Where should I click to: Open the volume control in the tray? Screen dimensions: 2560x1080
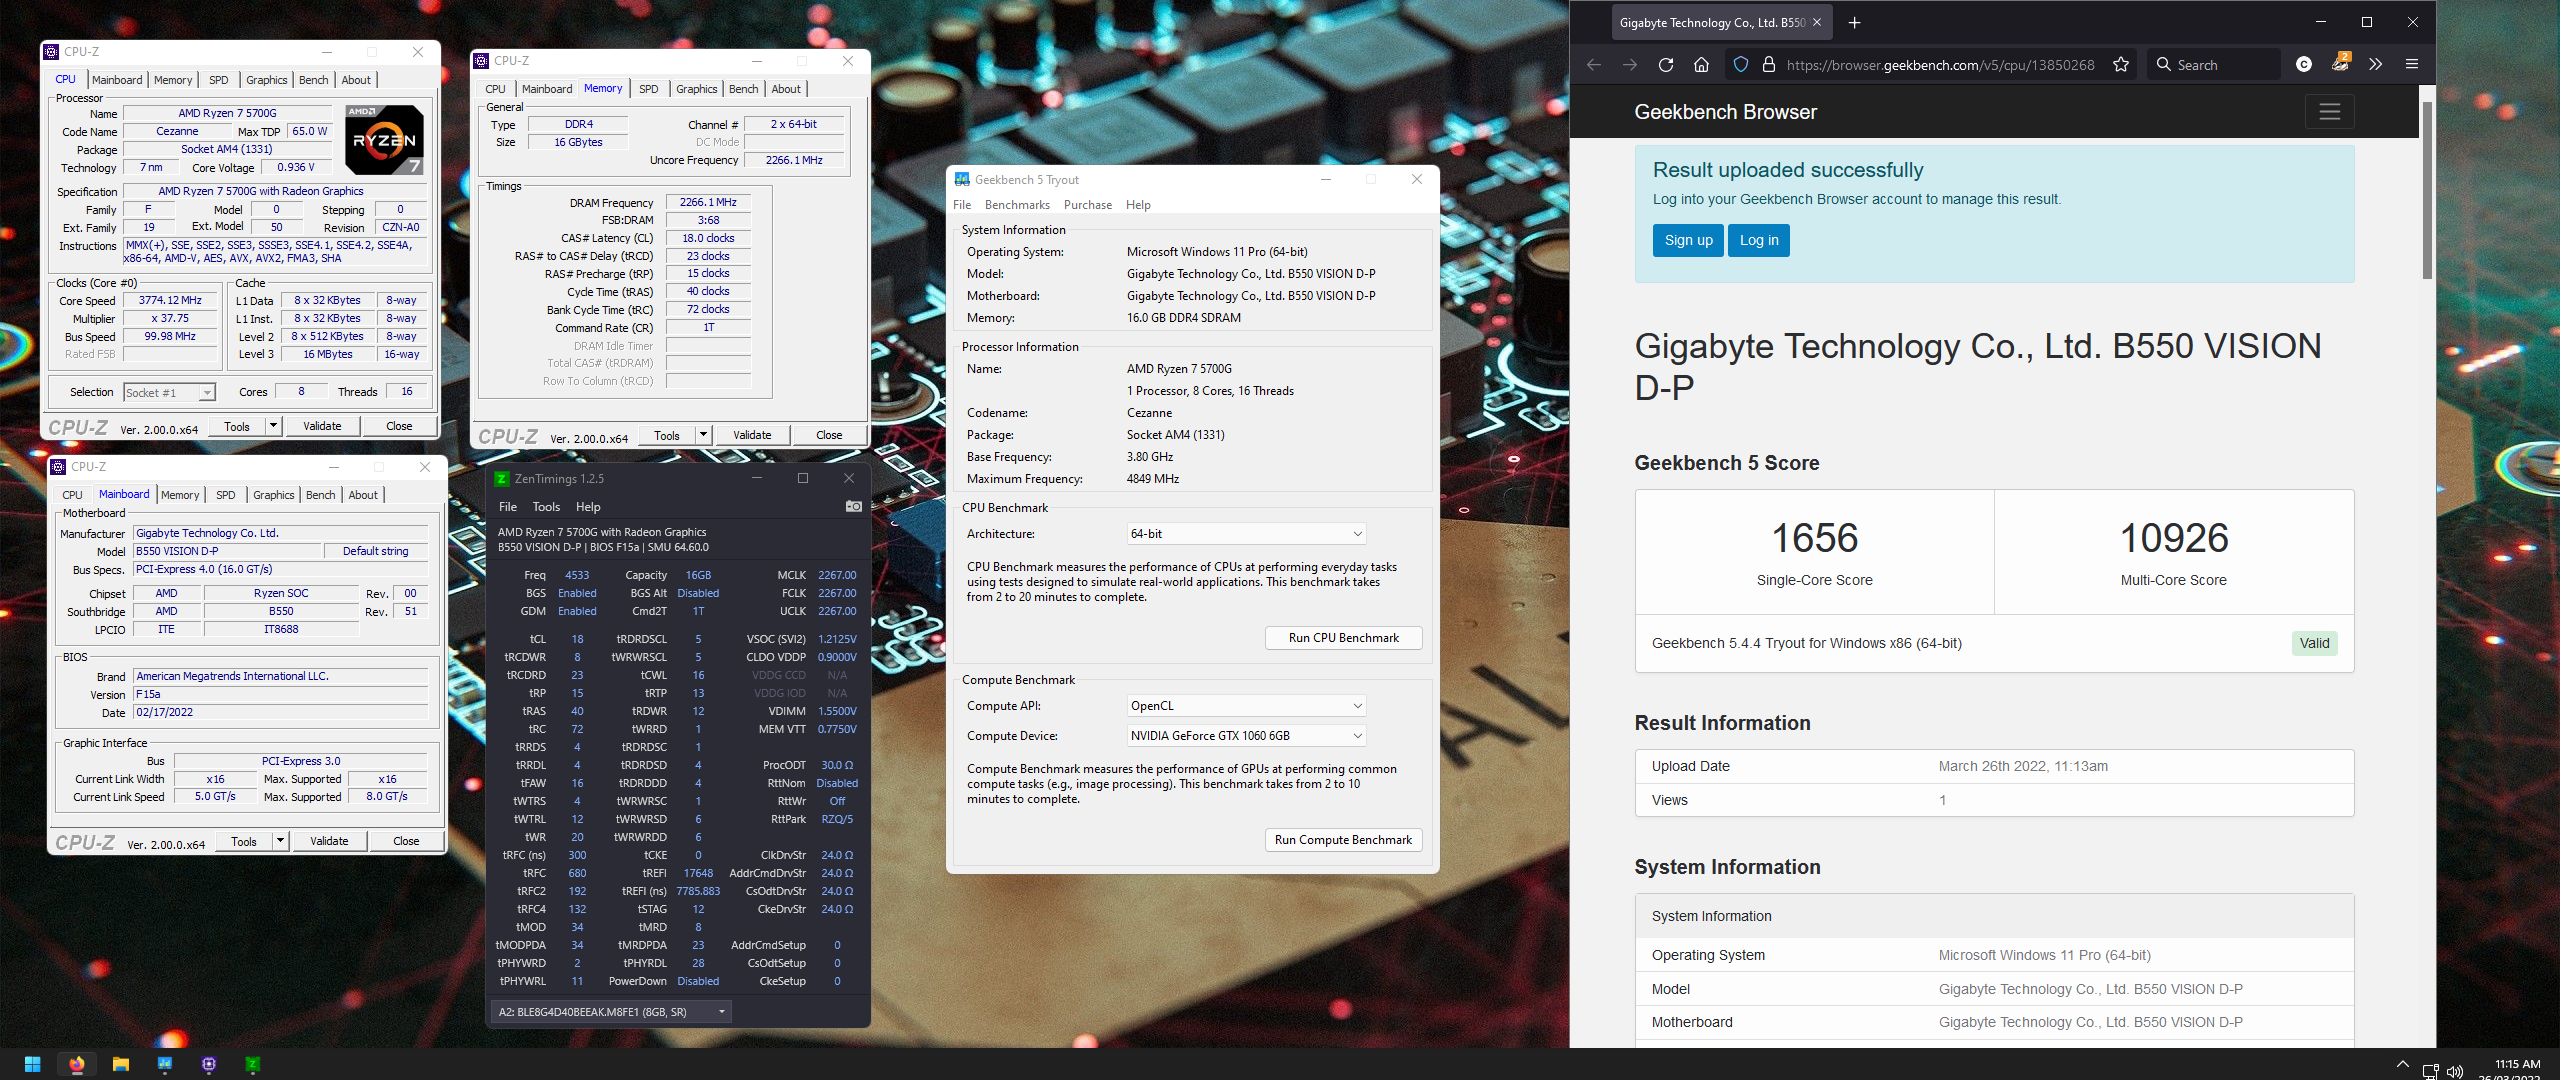(2454, 1071)
